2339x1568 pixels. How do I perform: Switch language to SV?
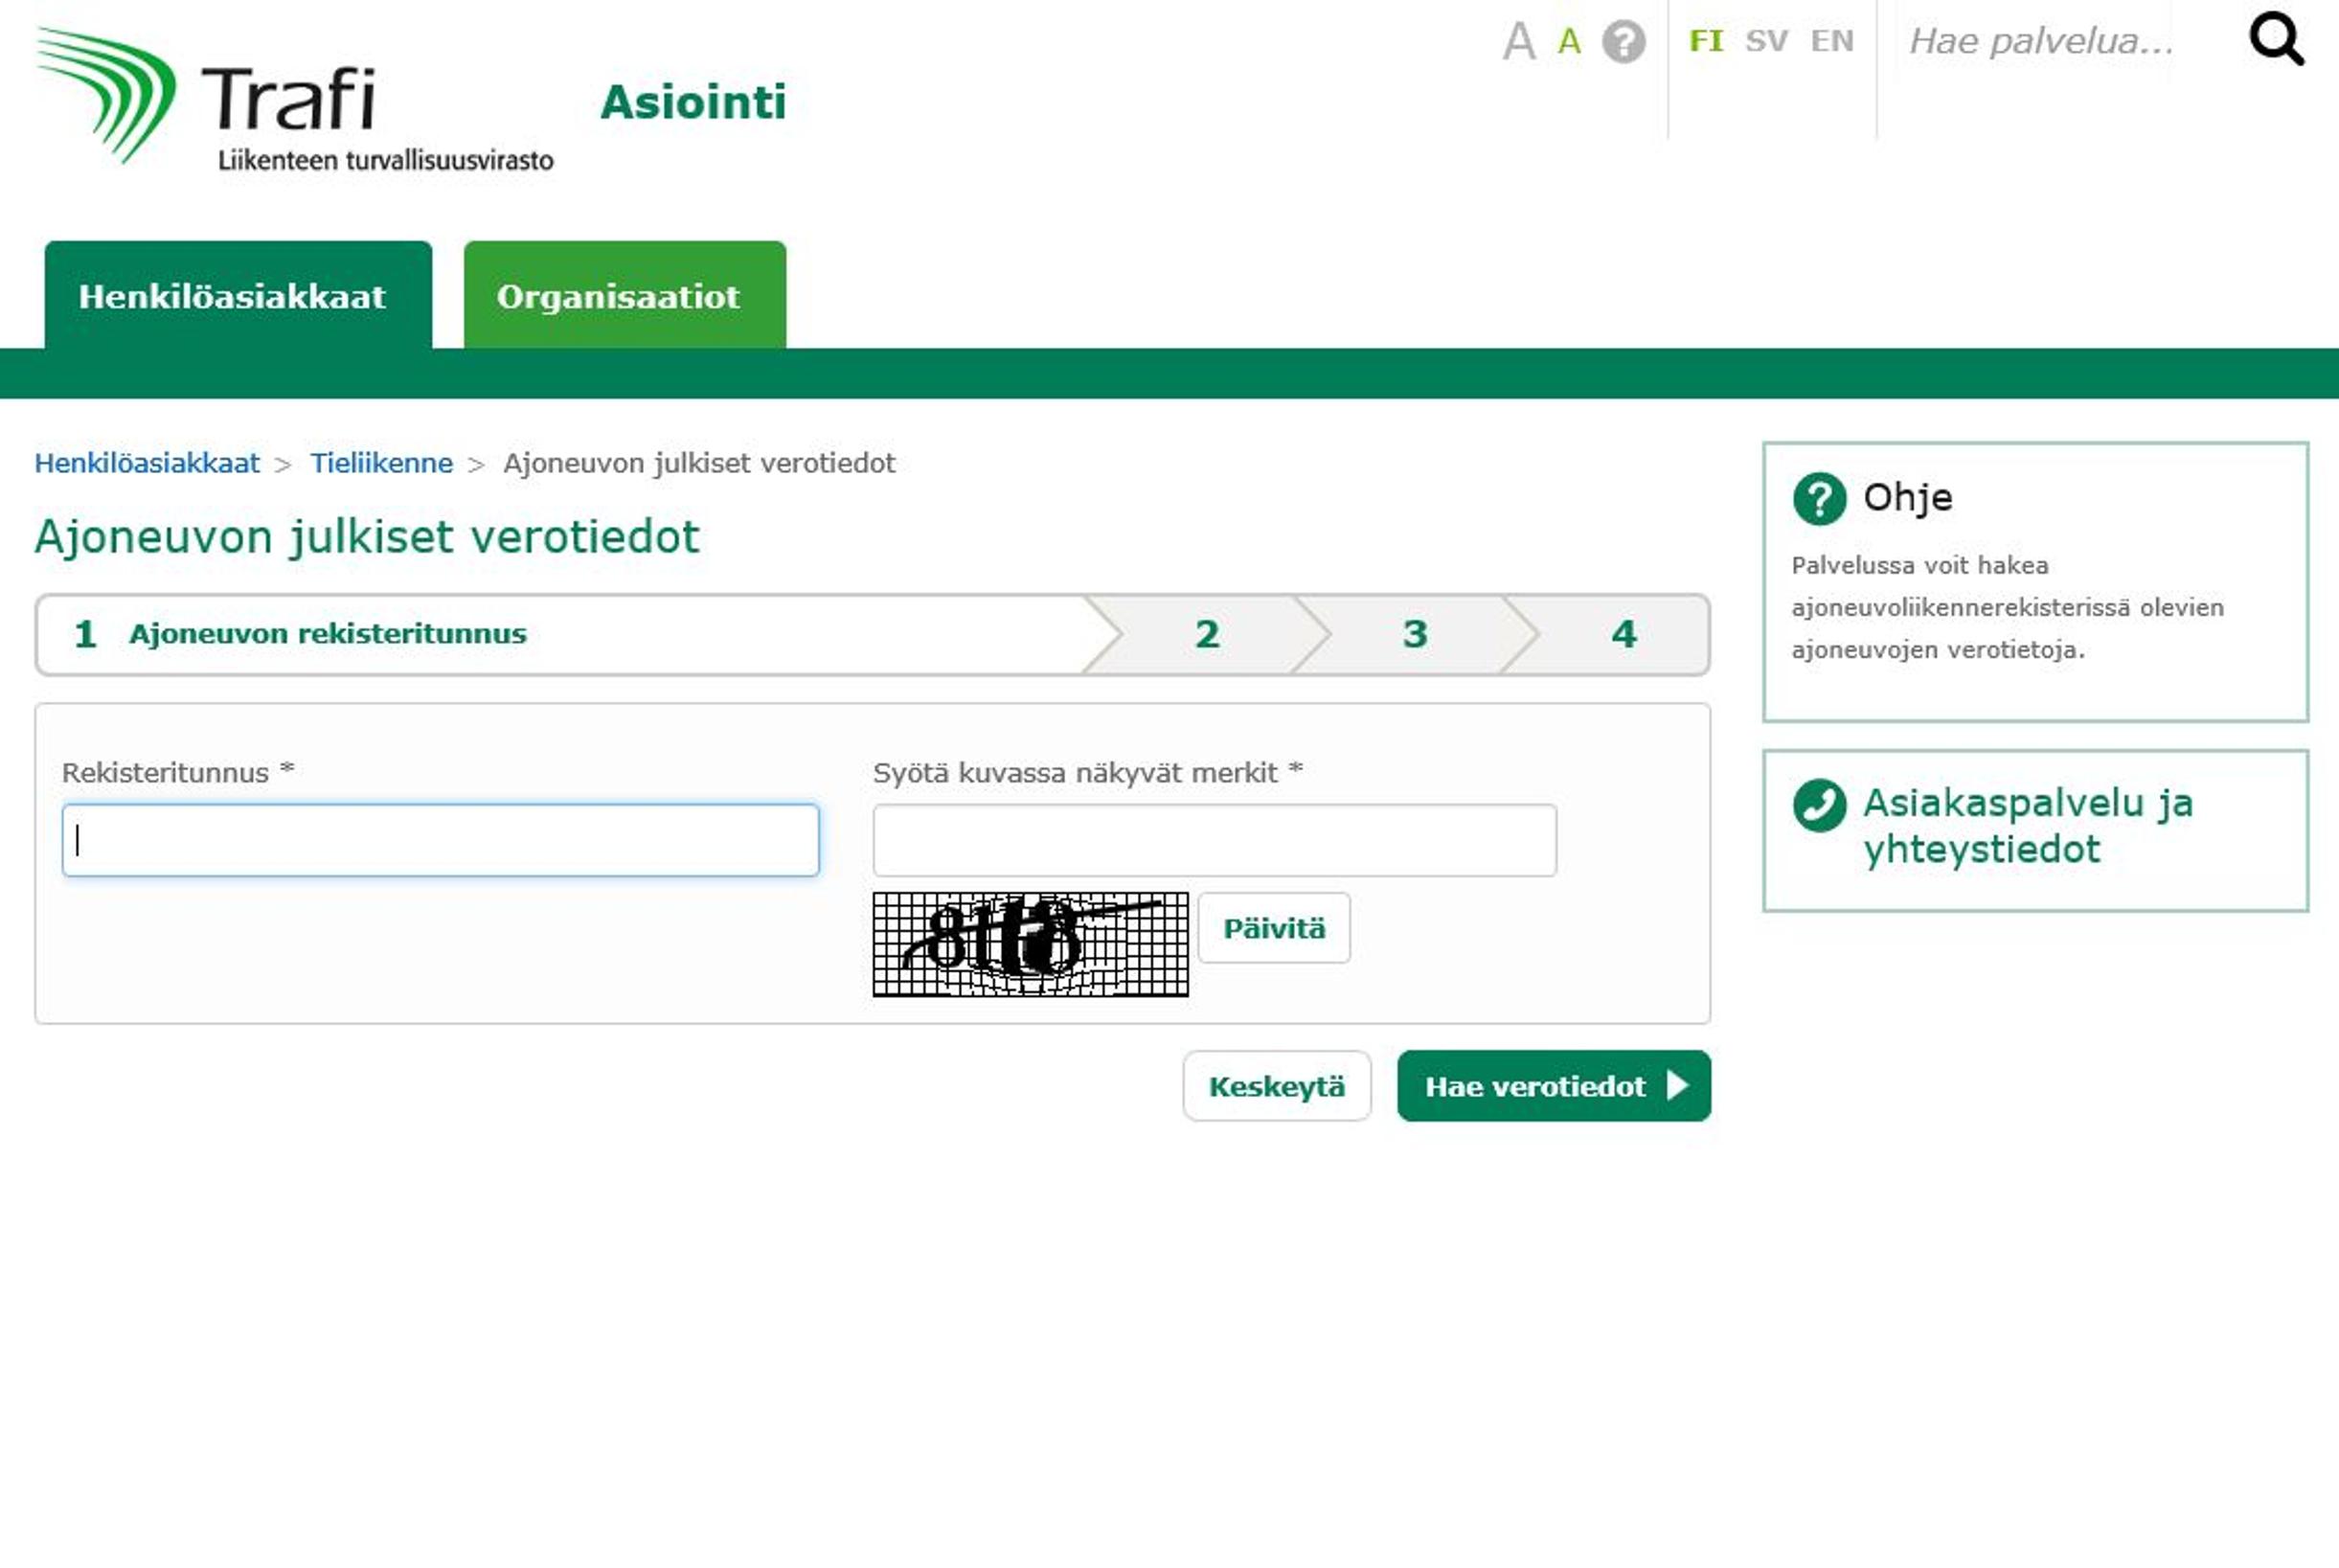click(x=1766, y=41)
